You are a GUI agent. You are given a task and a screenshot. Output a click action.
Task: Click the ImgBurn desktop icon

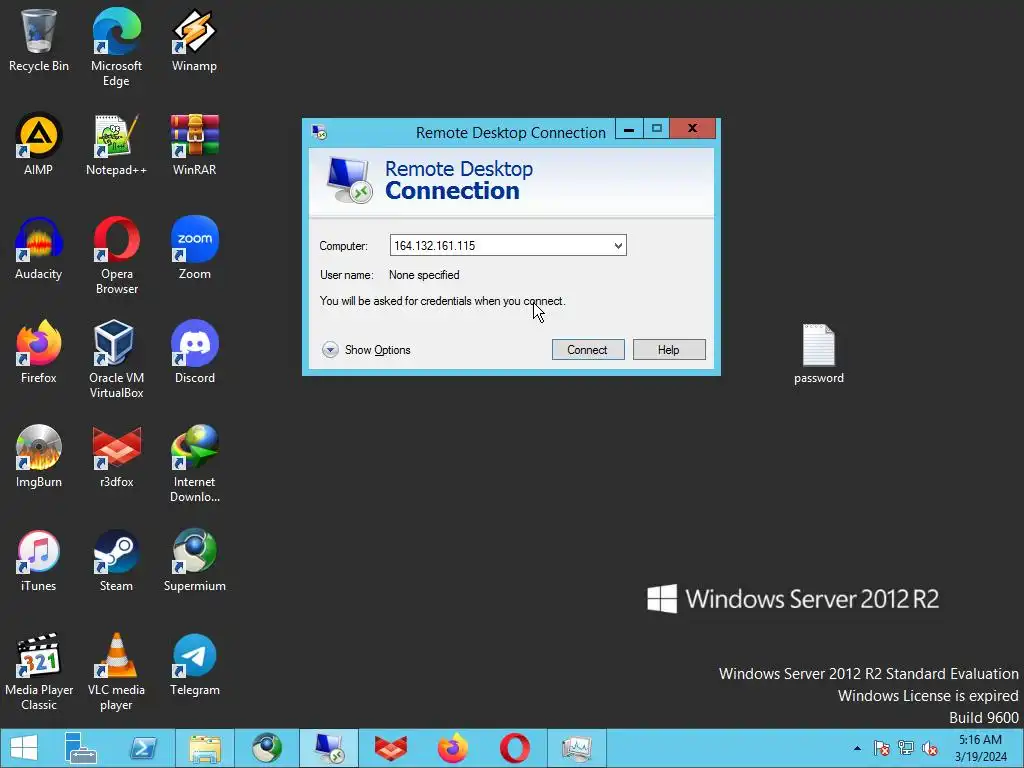39,456
